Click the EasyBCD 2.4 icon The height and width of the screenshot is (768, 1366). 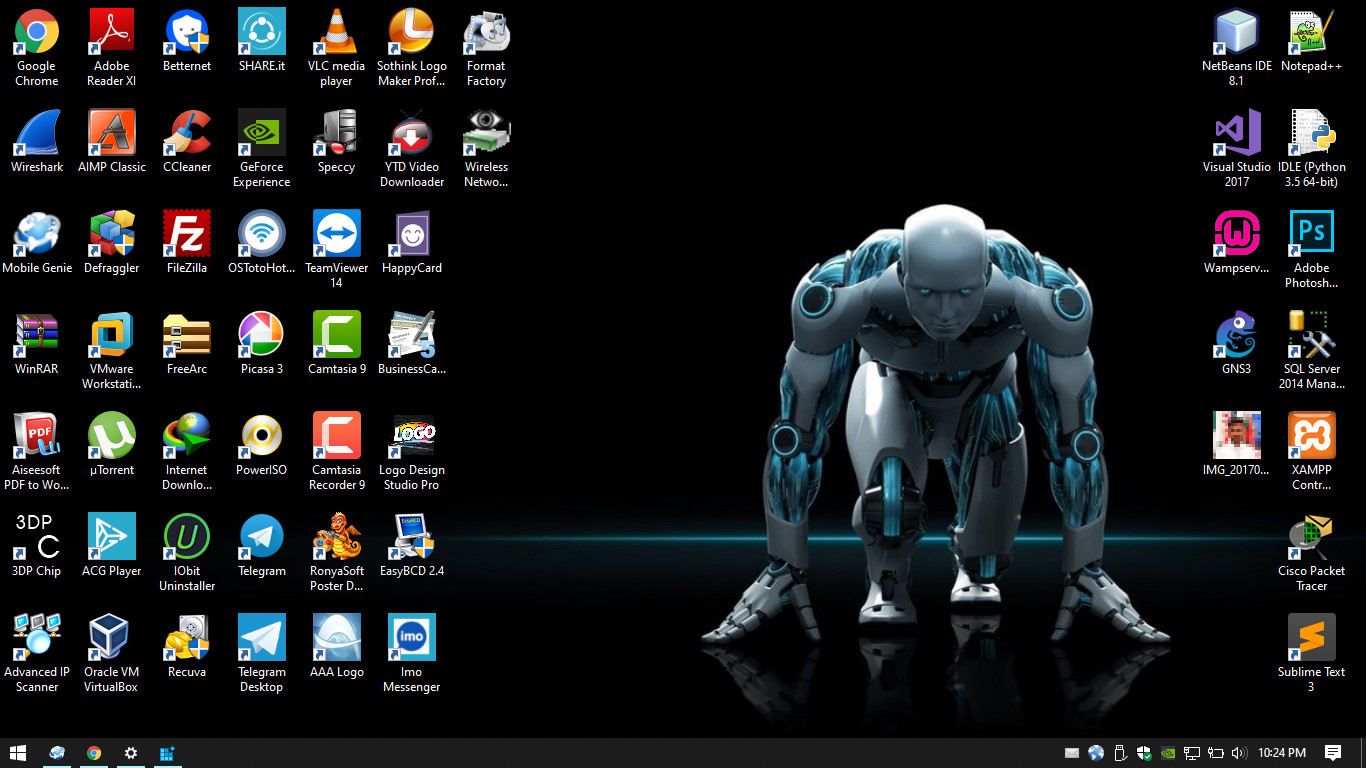point(412,537)
